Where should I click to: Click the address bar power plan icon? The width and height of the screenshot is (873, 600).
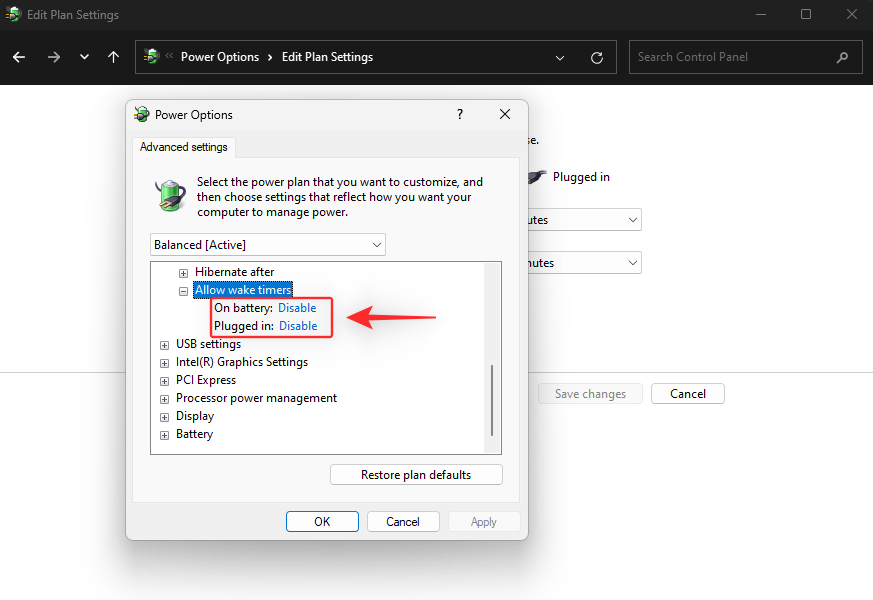point(151,56)
